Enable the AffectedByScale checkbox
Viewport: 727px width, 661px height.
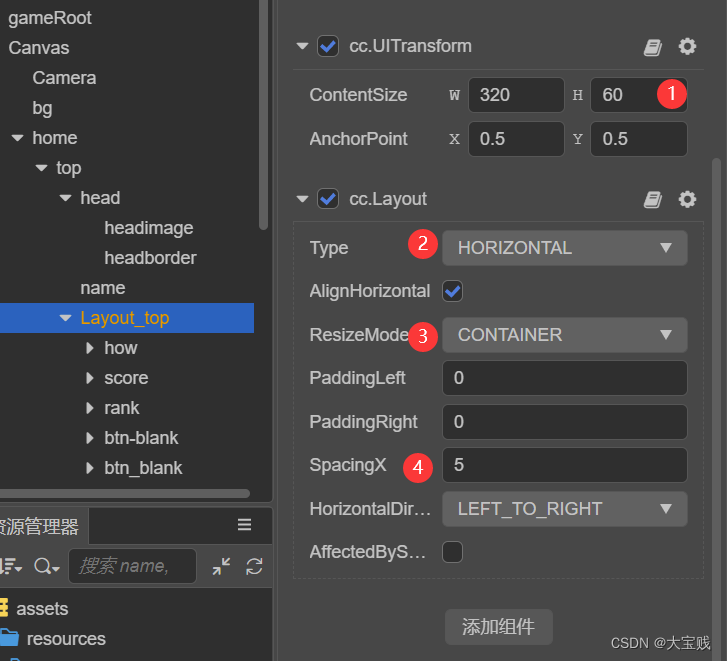click(x=453, y=552)
